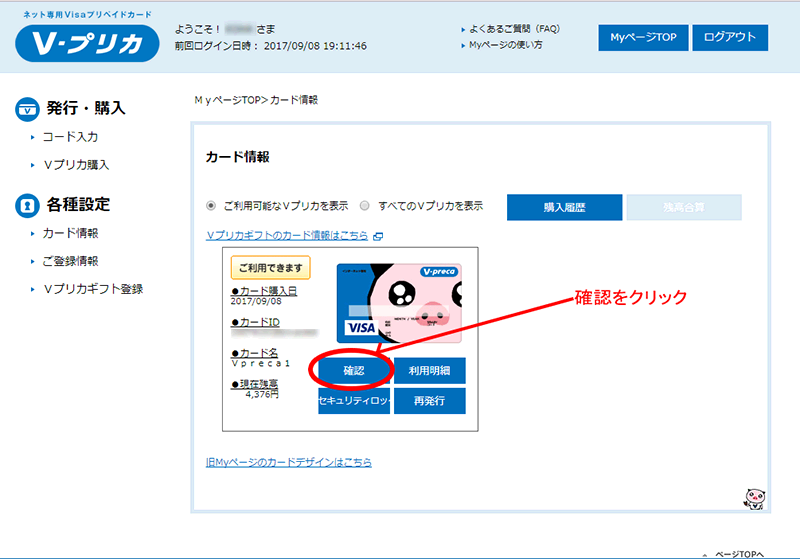Click the ●カードID label

pyautogui.click(x=255, y=322)
